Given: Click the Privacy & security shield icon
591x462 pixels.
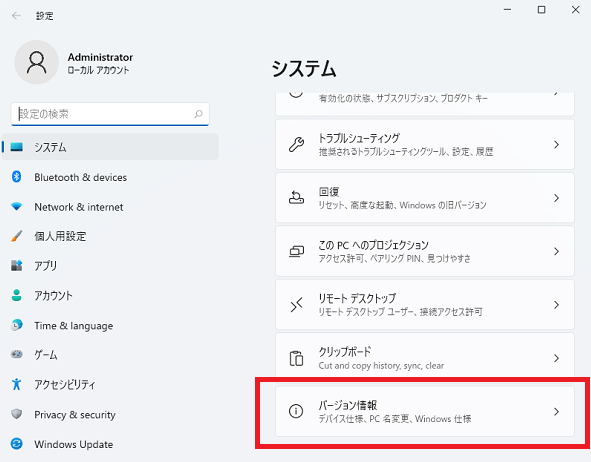Looking at the screenshot, I should (17, 414).
